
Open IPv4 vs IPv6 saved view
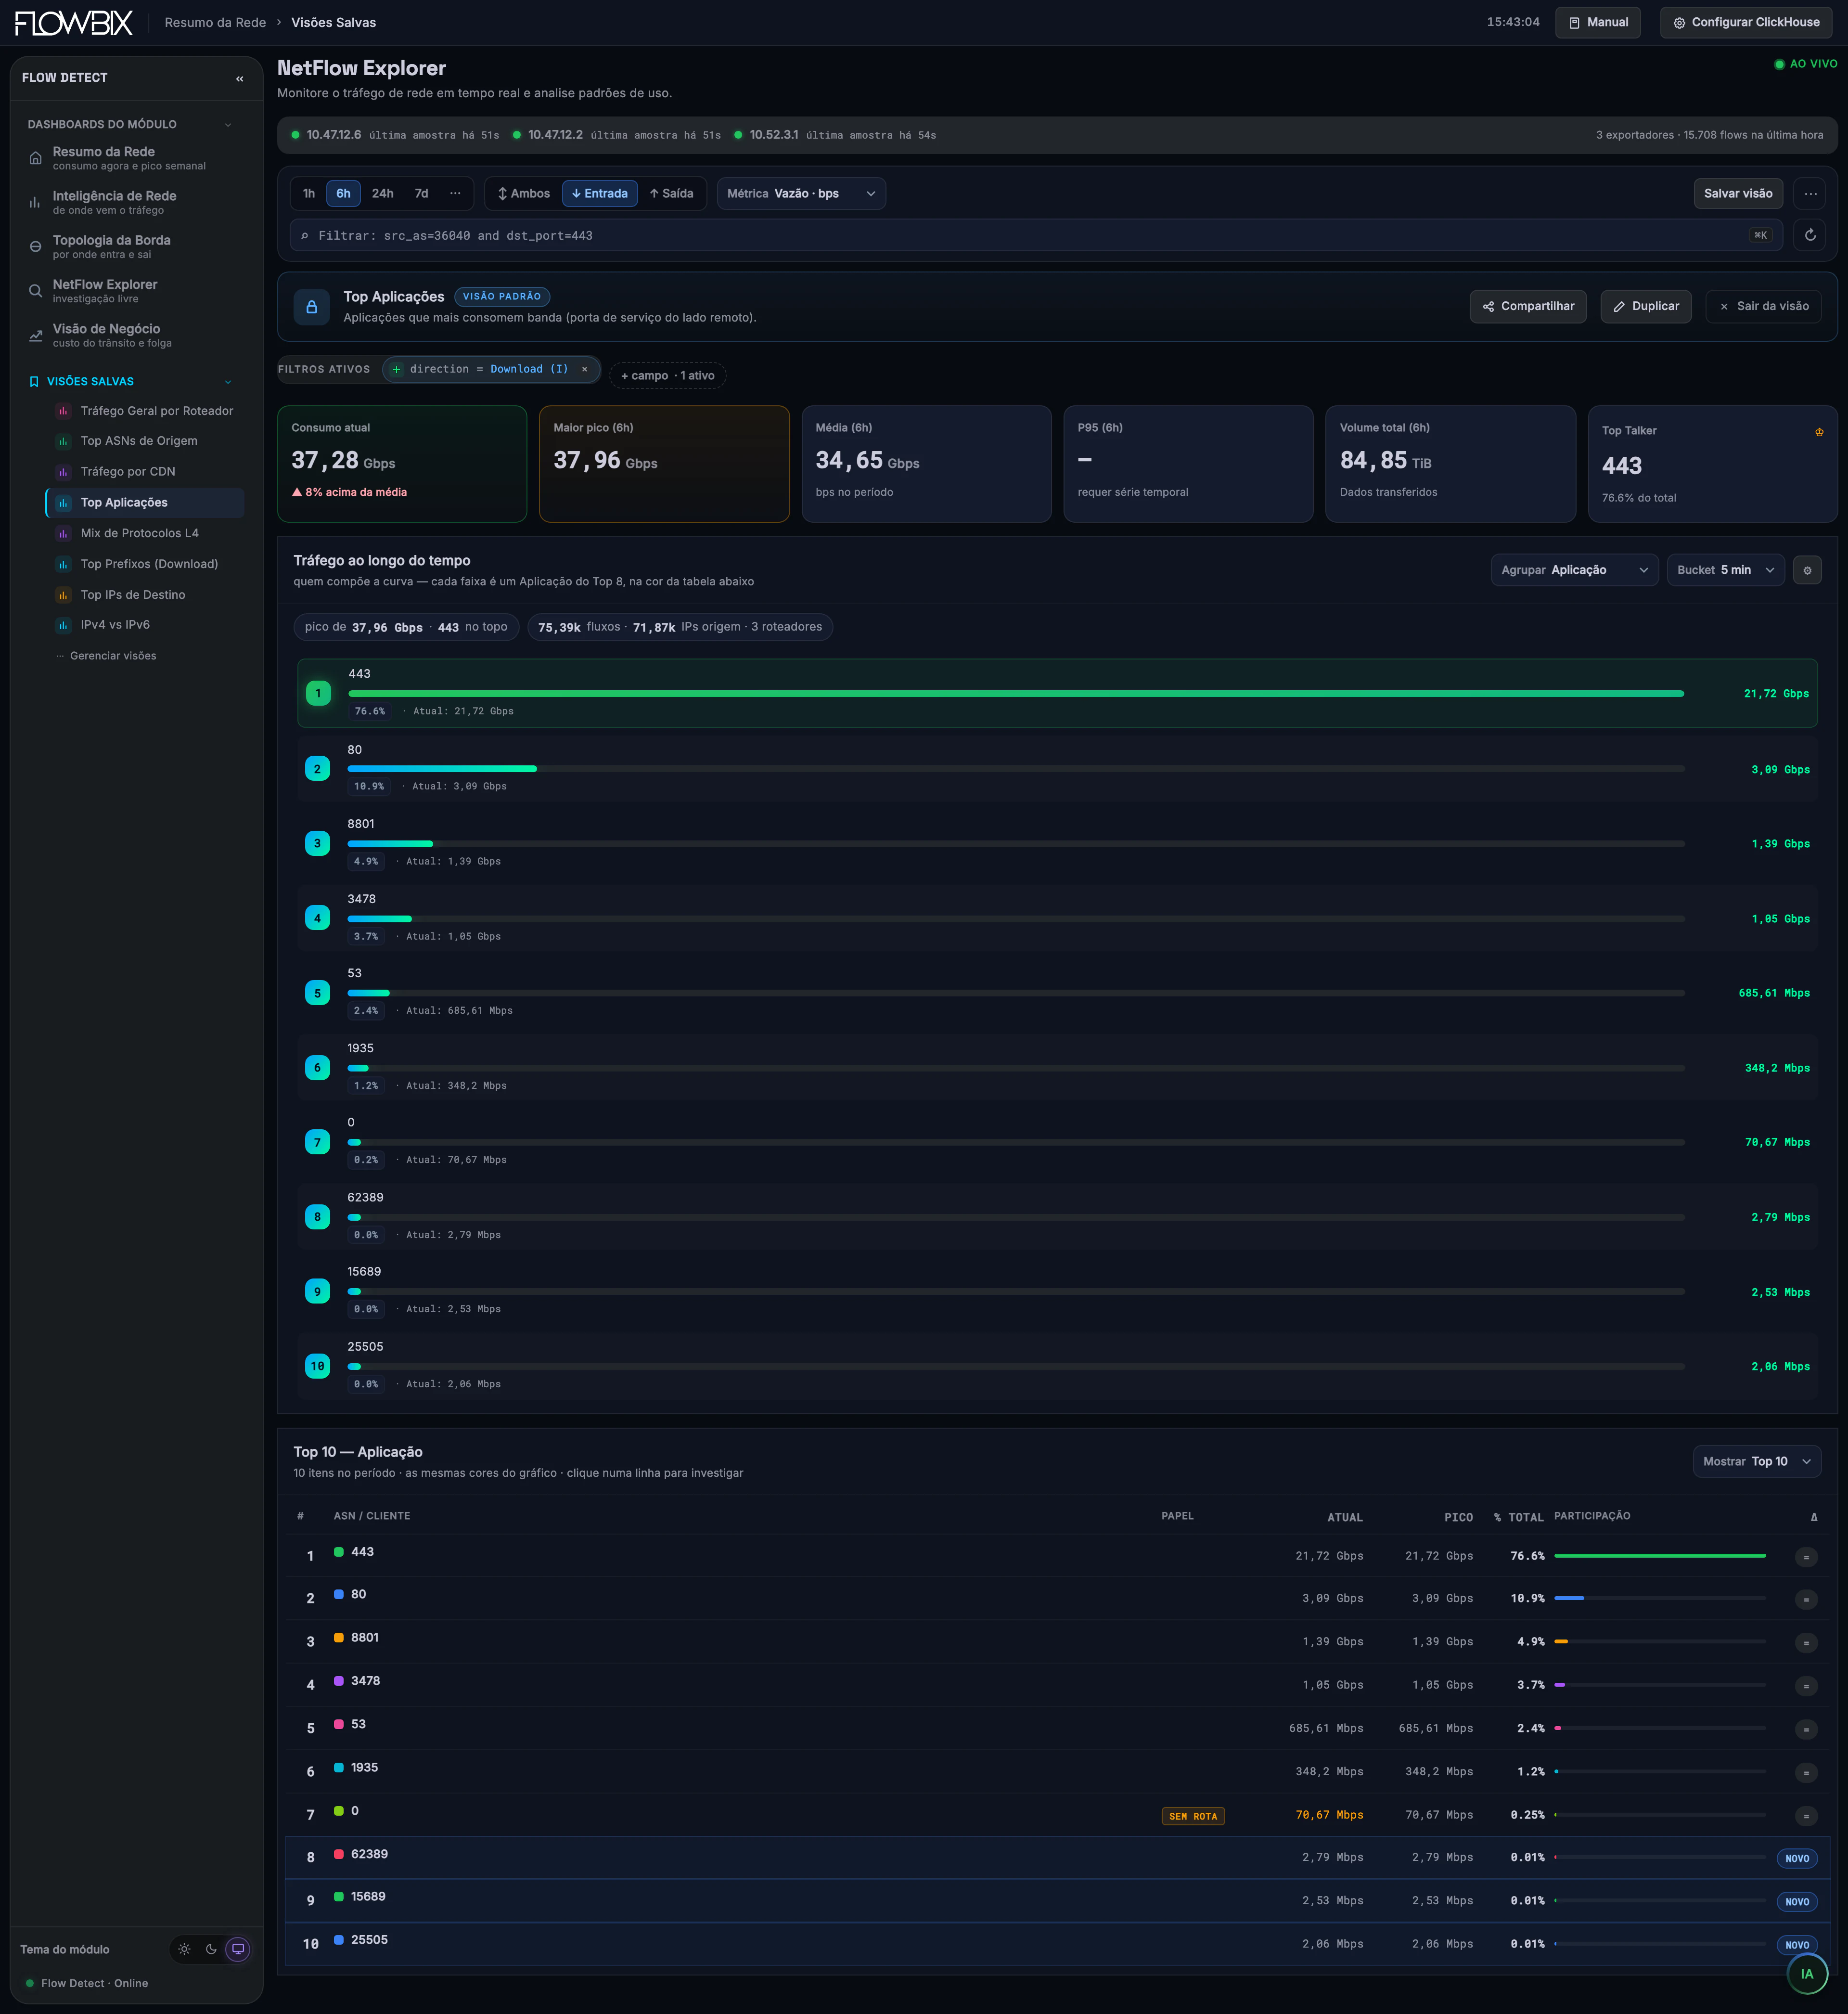click(146, 625)
